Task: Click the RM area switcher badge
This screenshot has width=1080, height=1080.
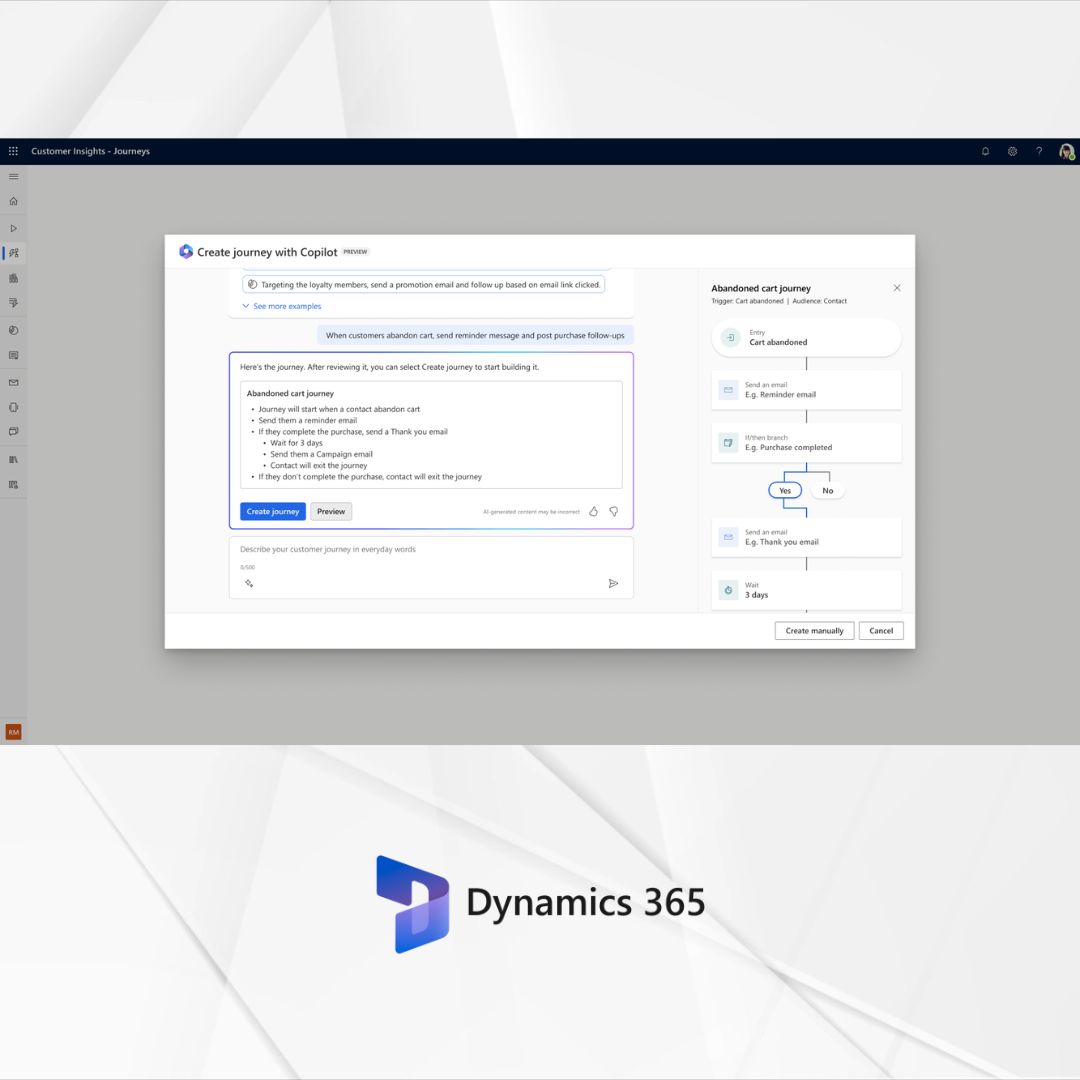Action: tap(13, 731)
